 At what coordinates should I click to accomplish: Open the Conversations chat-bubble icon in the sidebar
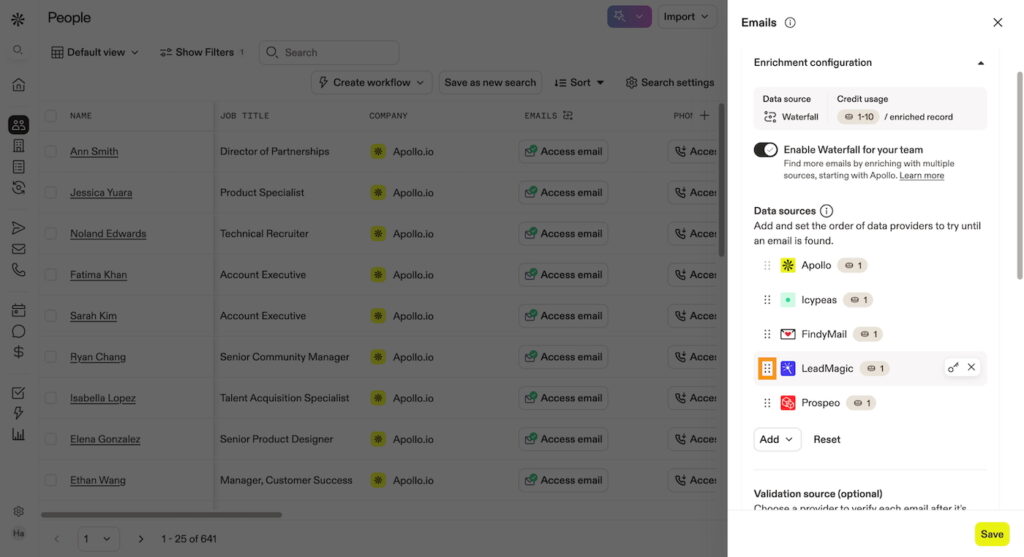click(18, 331)
